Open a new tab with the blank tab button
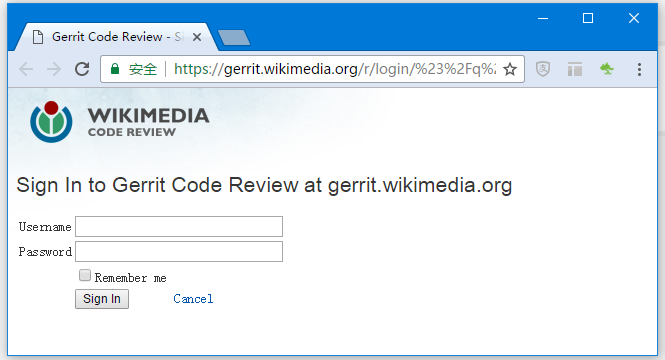Screen dimensions: 665x360 [x=234, y=37]
